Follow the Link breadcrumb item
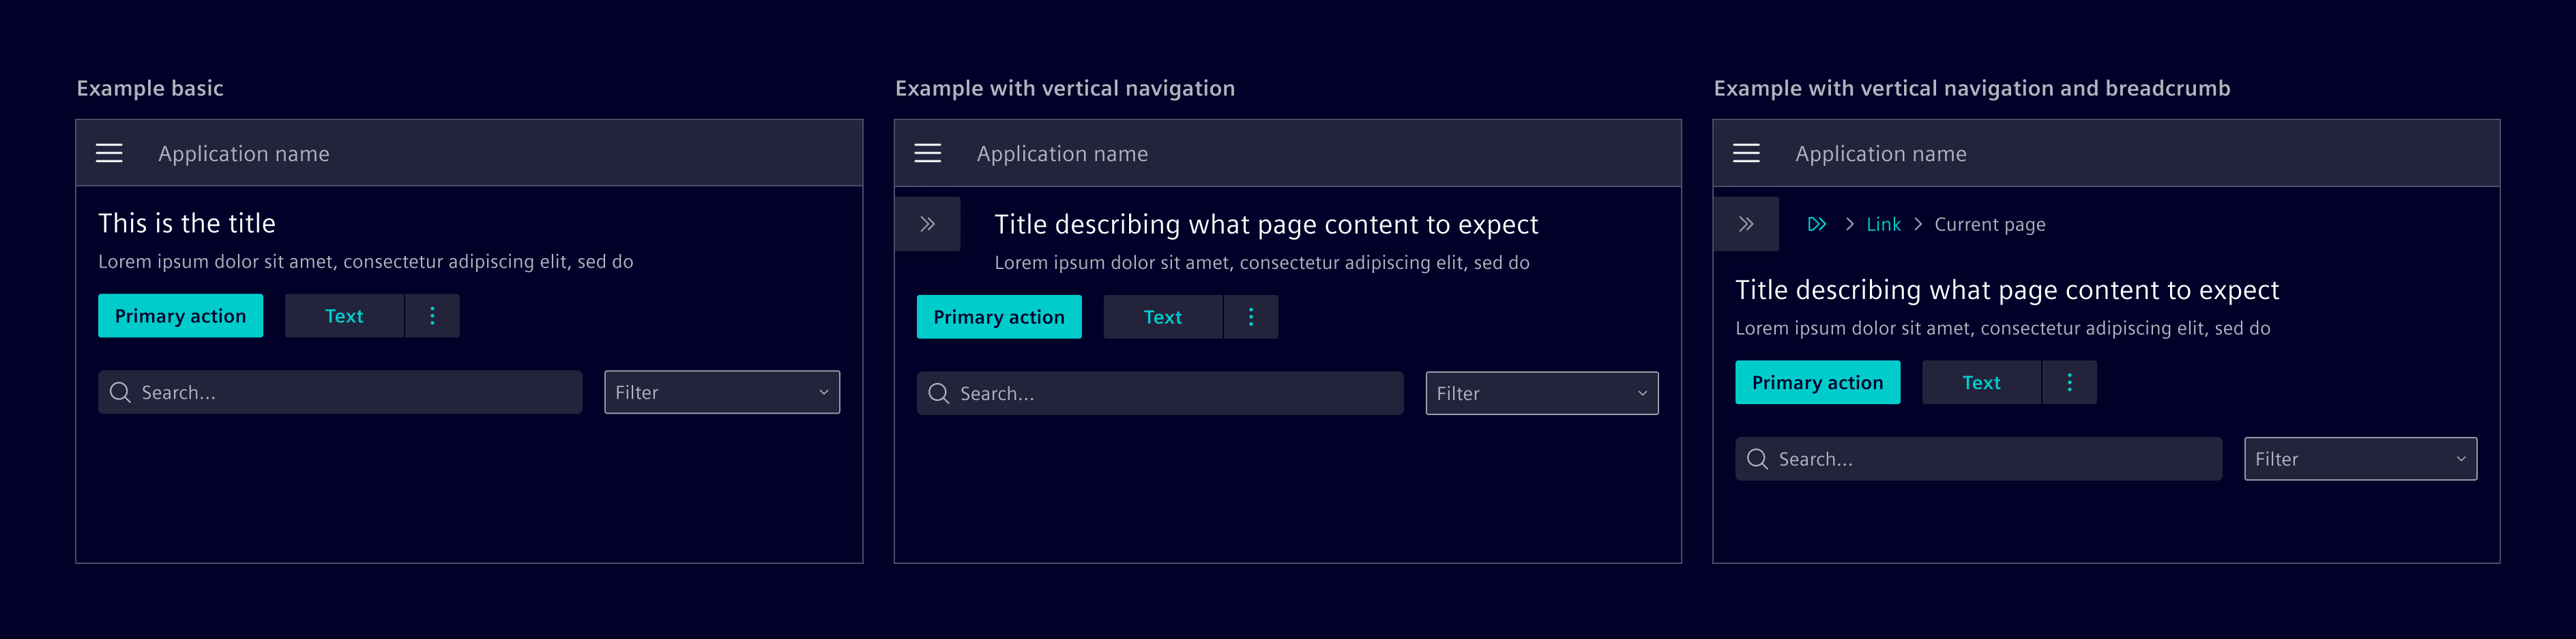The height and width of the screenshot is (639, 2576). coord(1883,224)
